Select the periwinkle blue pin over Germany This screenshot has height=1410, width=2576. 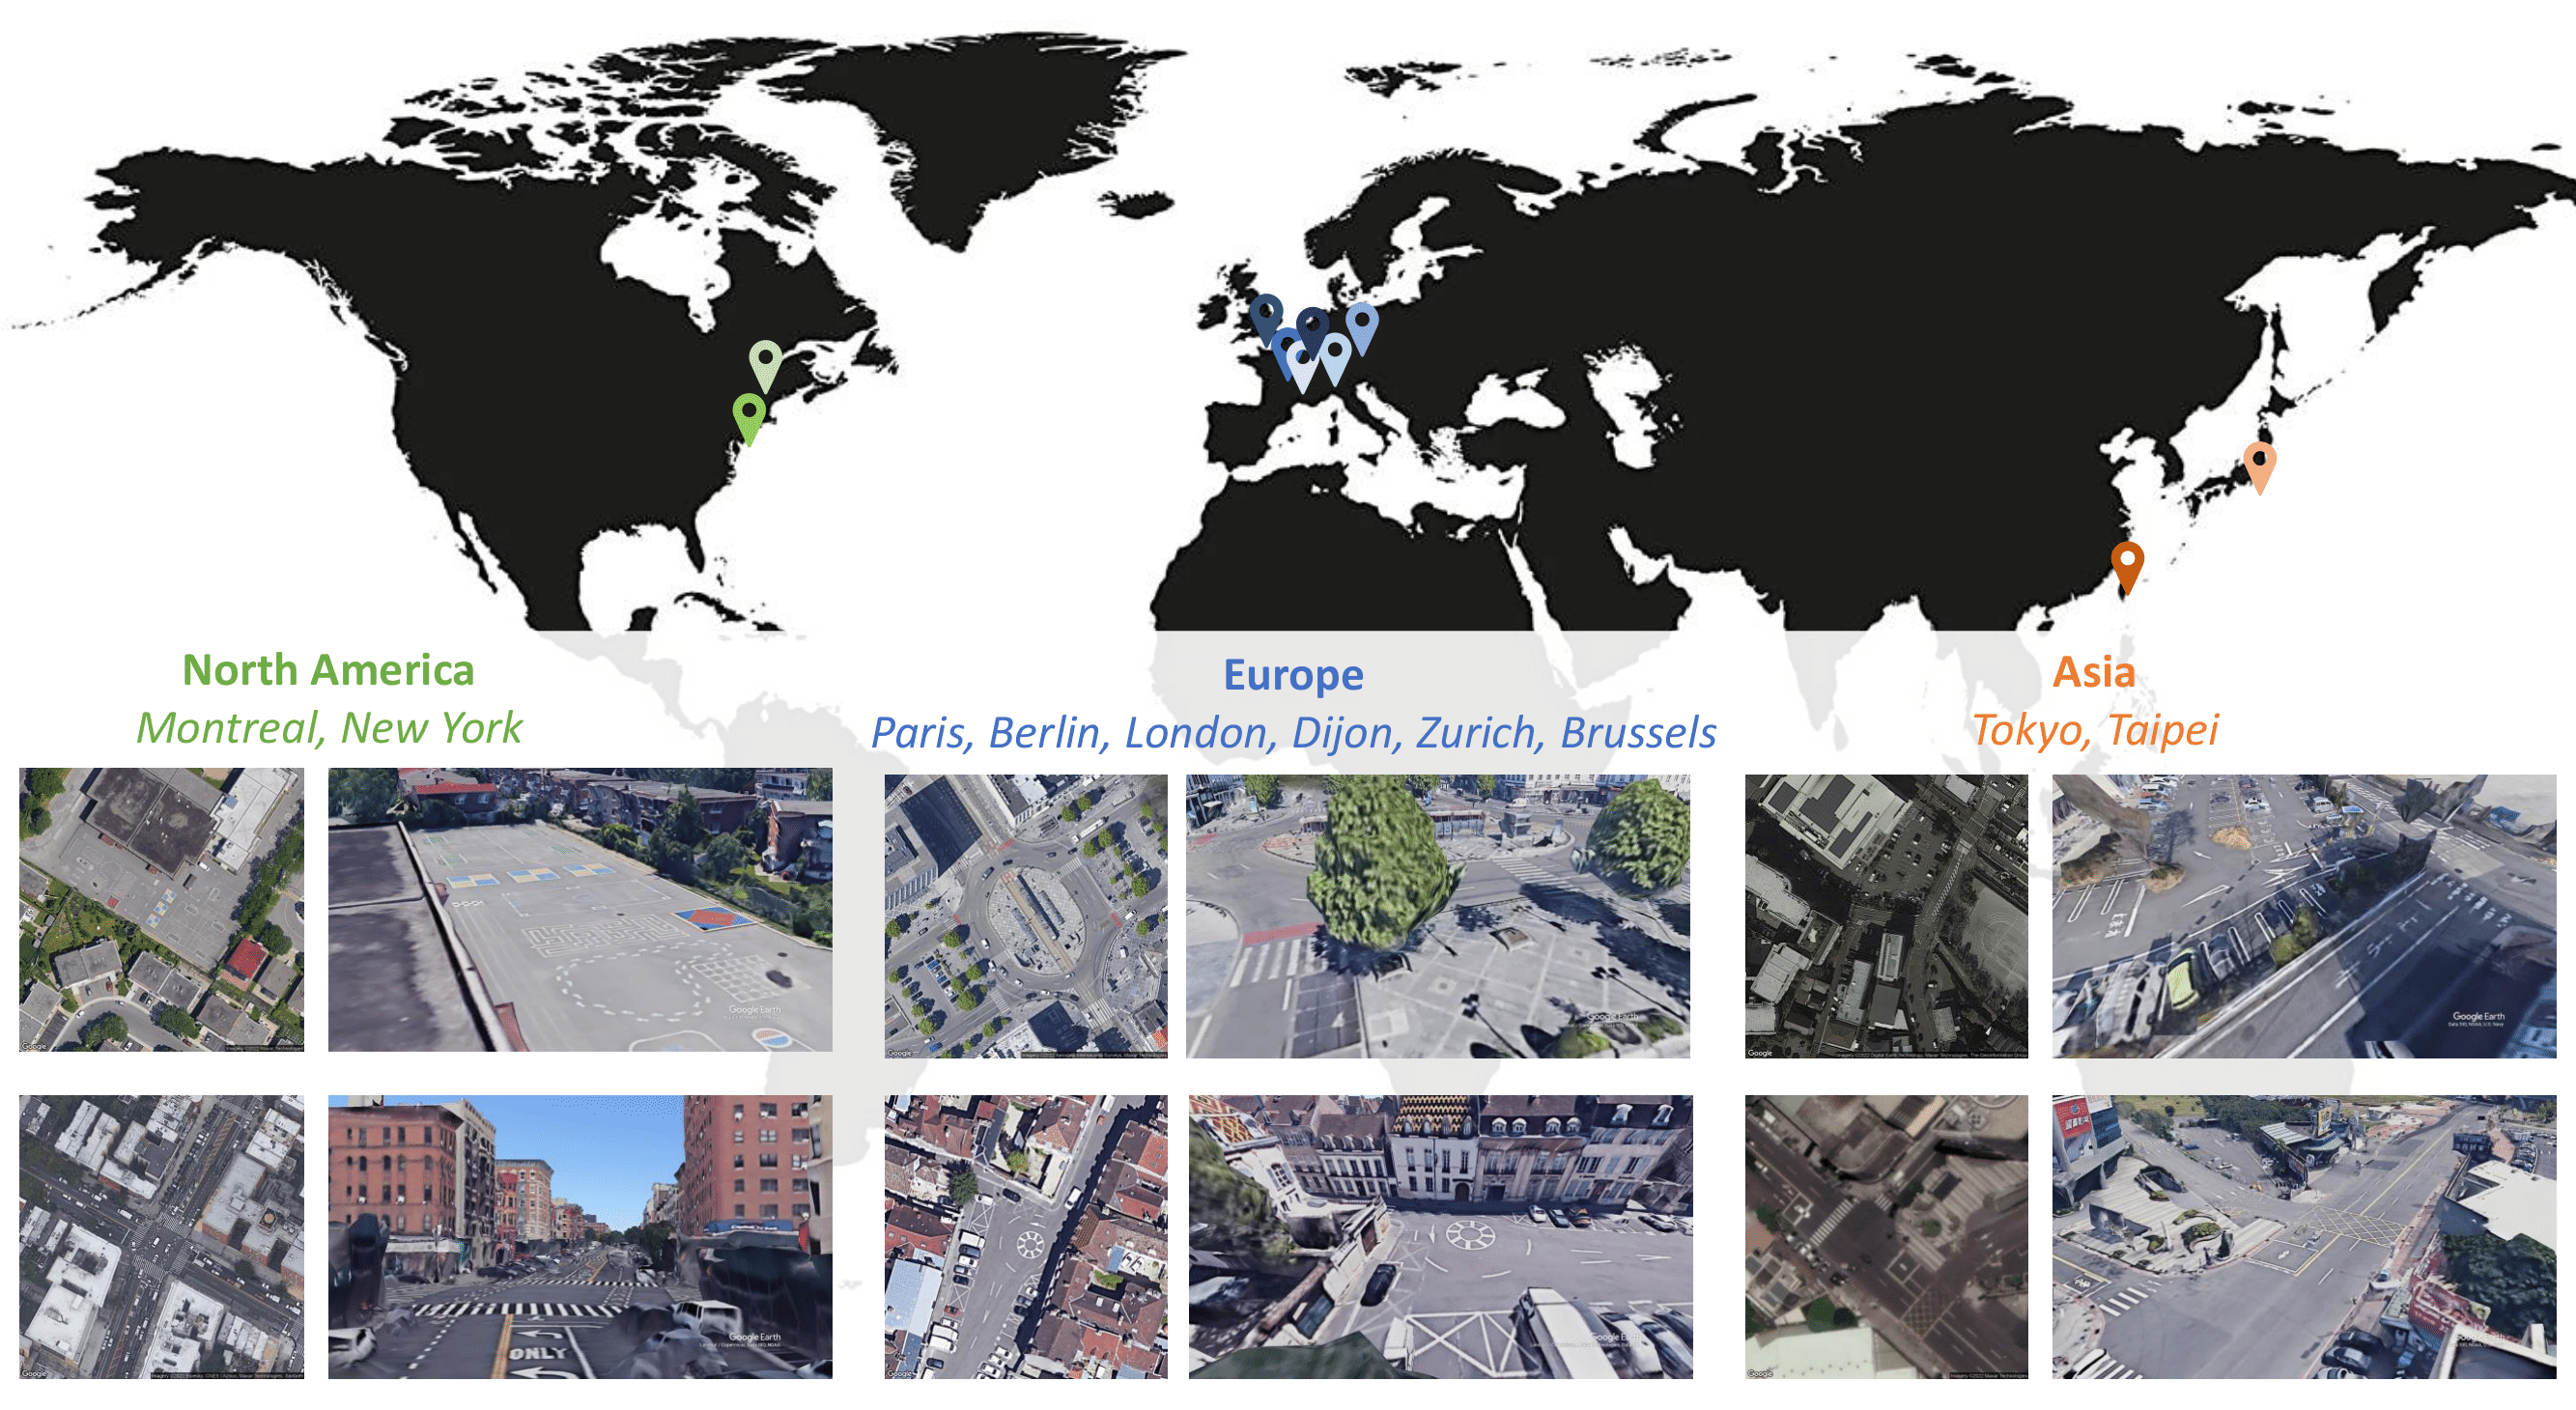point(1361,327)
